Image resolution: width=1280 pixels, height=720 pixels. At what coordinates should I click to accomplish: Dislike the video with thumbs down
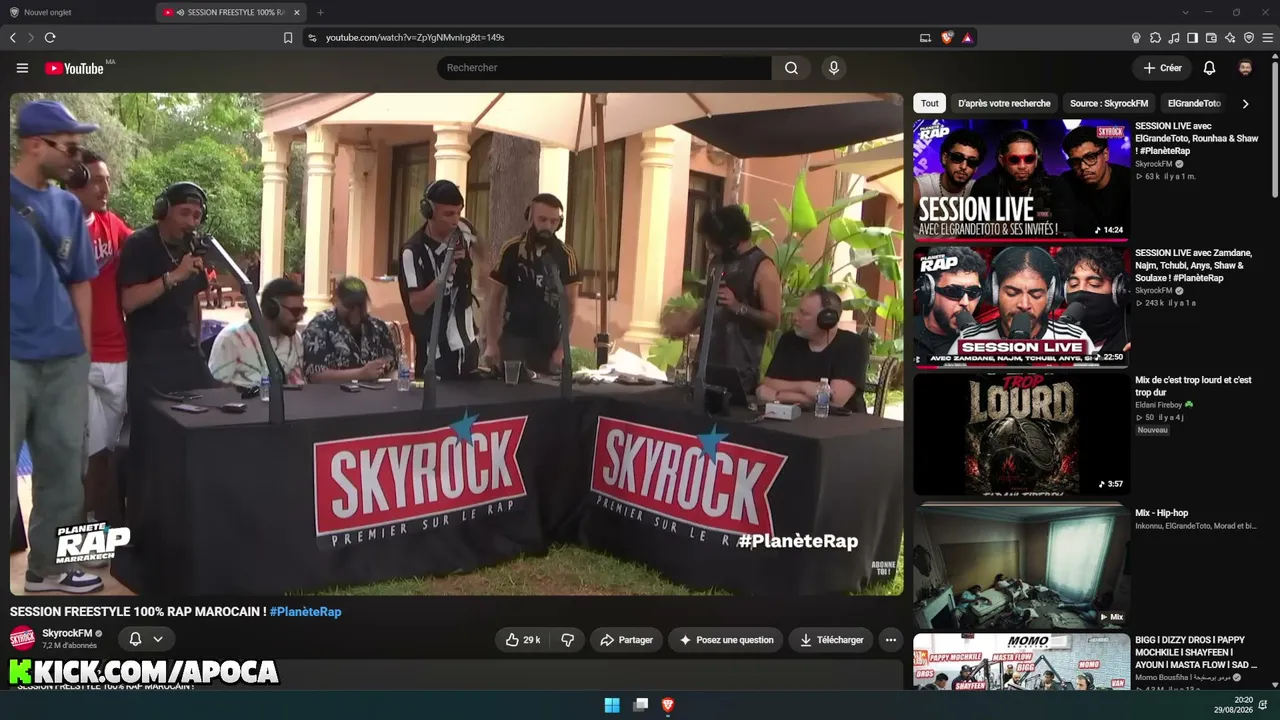[567, 640]
